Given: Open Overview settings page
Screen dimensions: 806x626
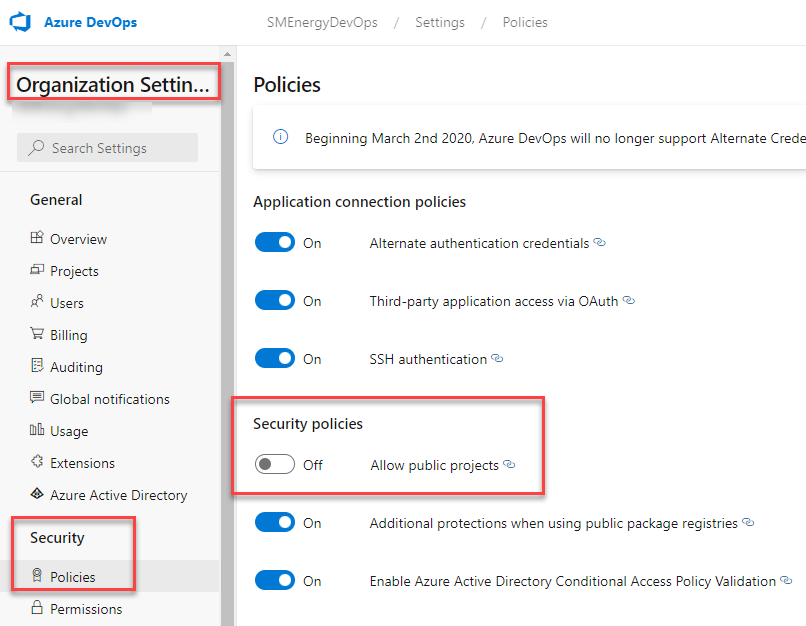Looking at the screenshot, I should pyautogui.click(x=78, y=239).
